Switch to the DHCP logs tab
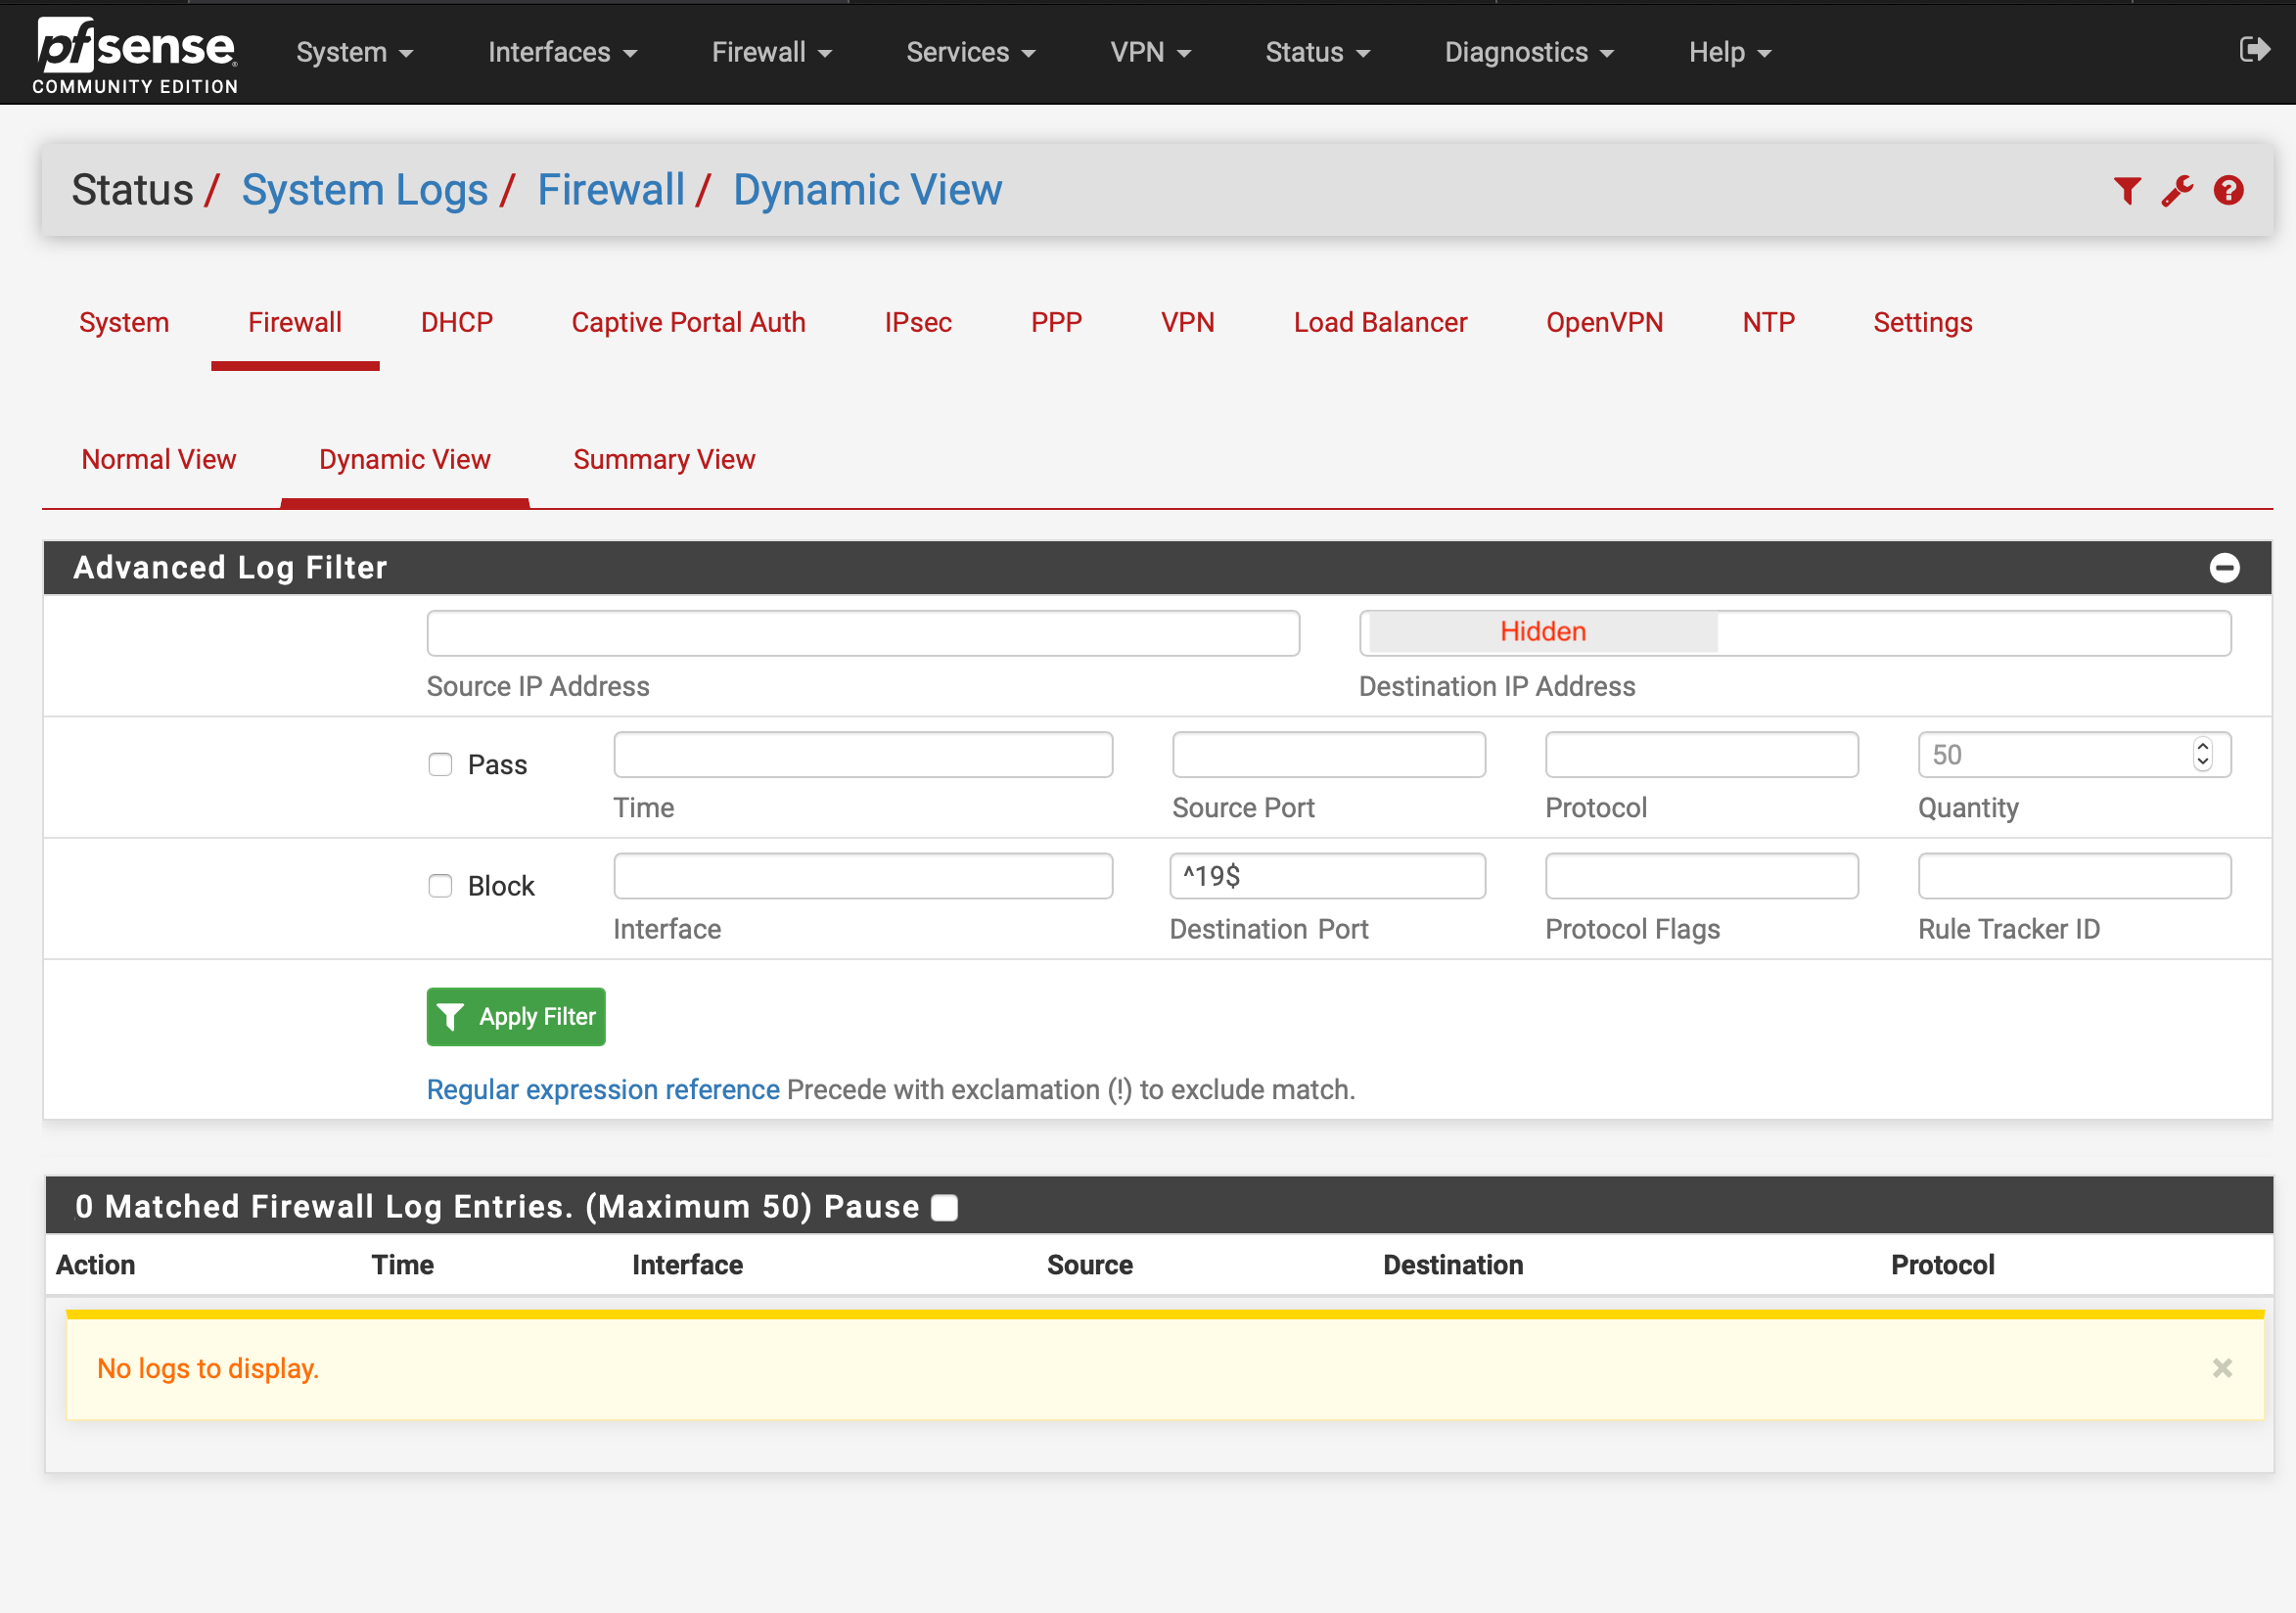The image size is (2296, 1613). [456, 322]
